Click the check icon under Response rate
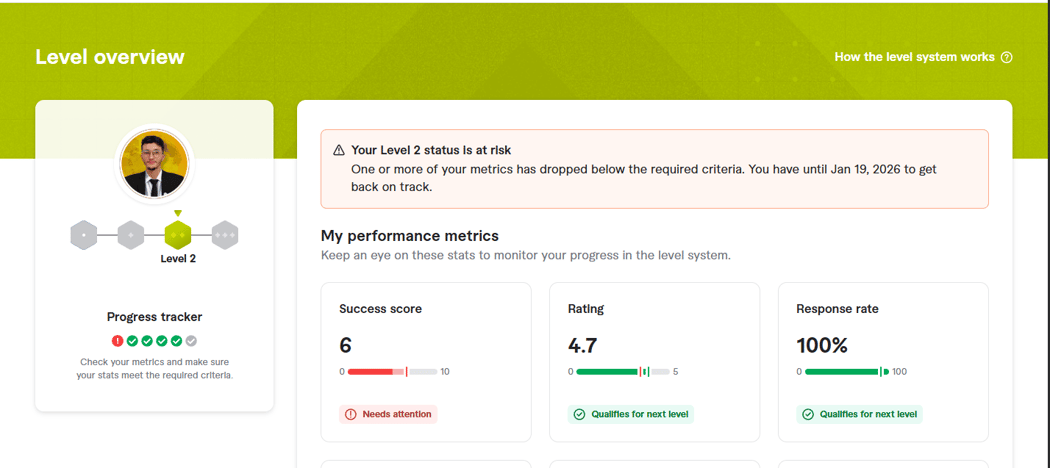Image resolution: width=1050 pixels, height=468 pixels. pyautogui.click(x=808, y=414)
